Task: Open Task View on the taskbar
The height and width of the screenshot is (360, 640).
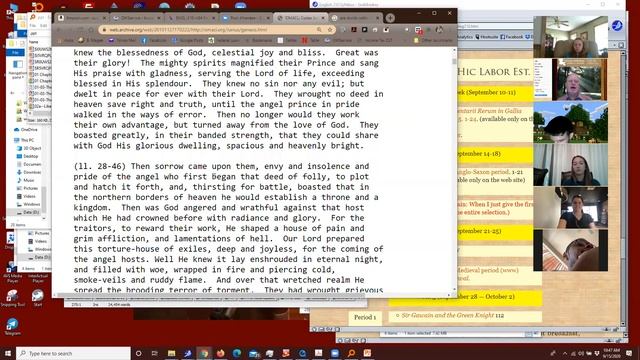Action: 155,353
